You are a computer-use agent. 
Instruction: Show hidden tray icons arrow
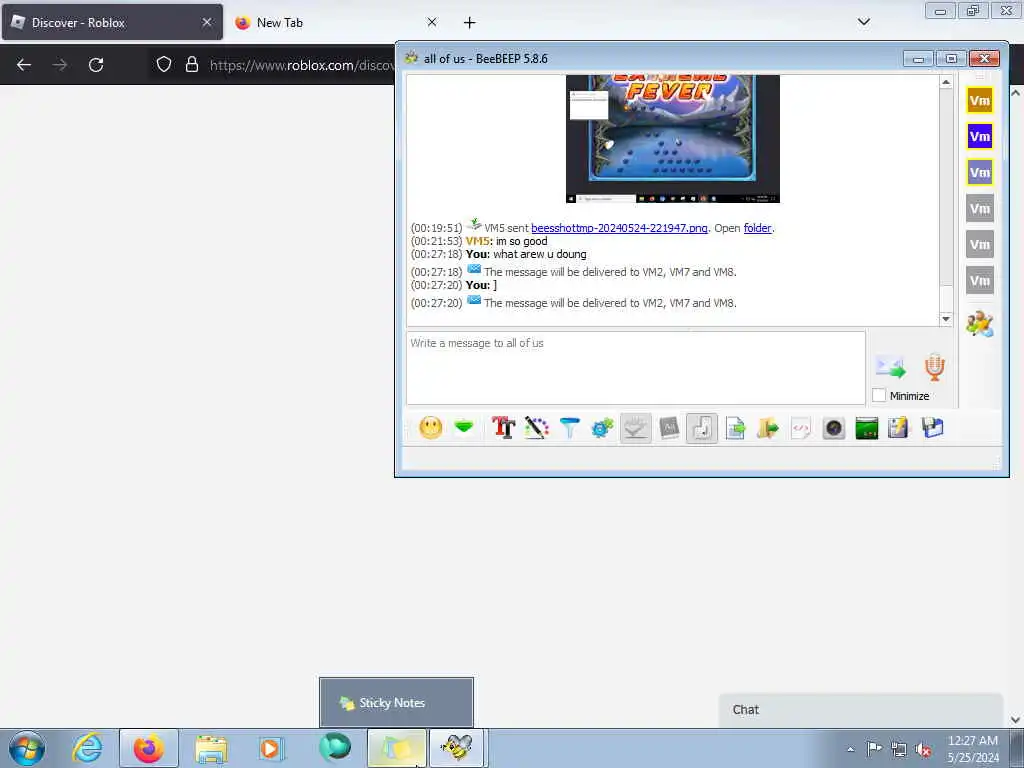click(x=850, y=749)
